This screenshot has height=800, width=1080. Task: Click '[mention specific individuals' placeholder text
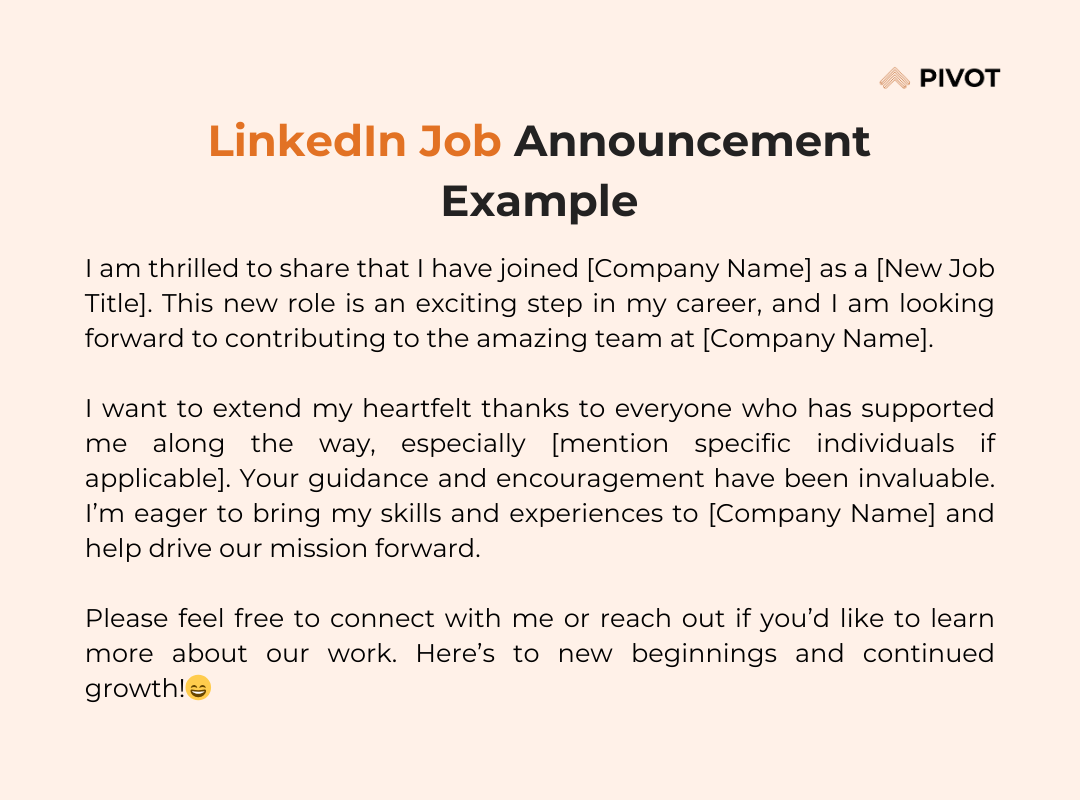click(x=753, y=443)
